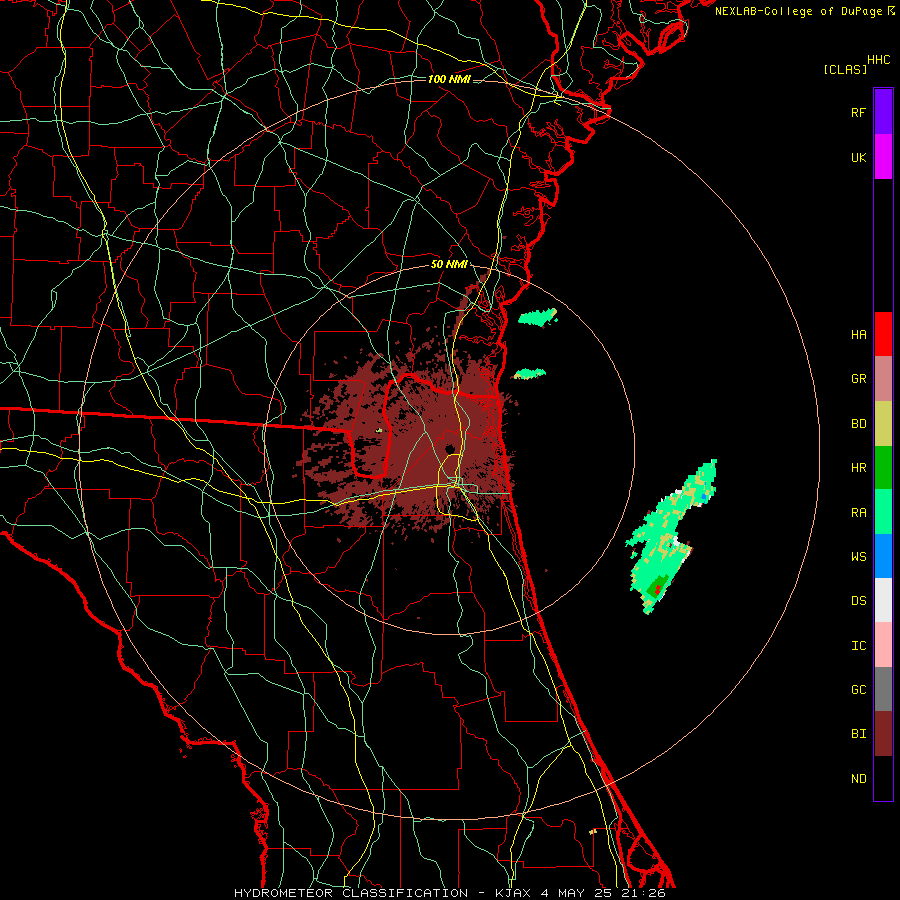Screen dimensions: 900x900
Task: Click the "HR" legend label
Action: point(858,468)
